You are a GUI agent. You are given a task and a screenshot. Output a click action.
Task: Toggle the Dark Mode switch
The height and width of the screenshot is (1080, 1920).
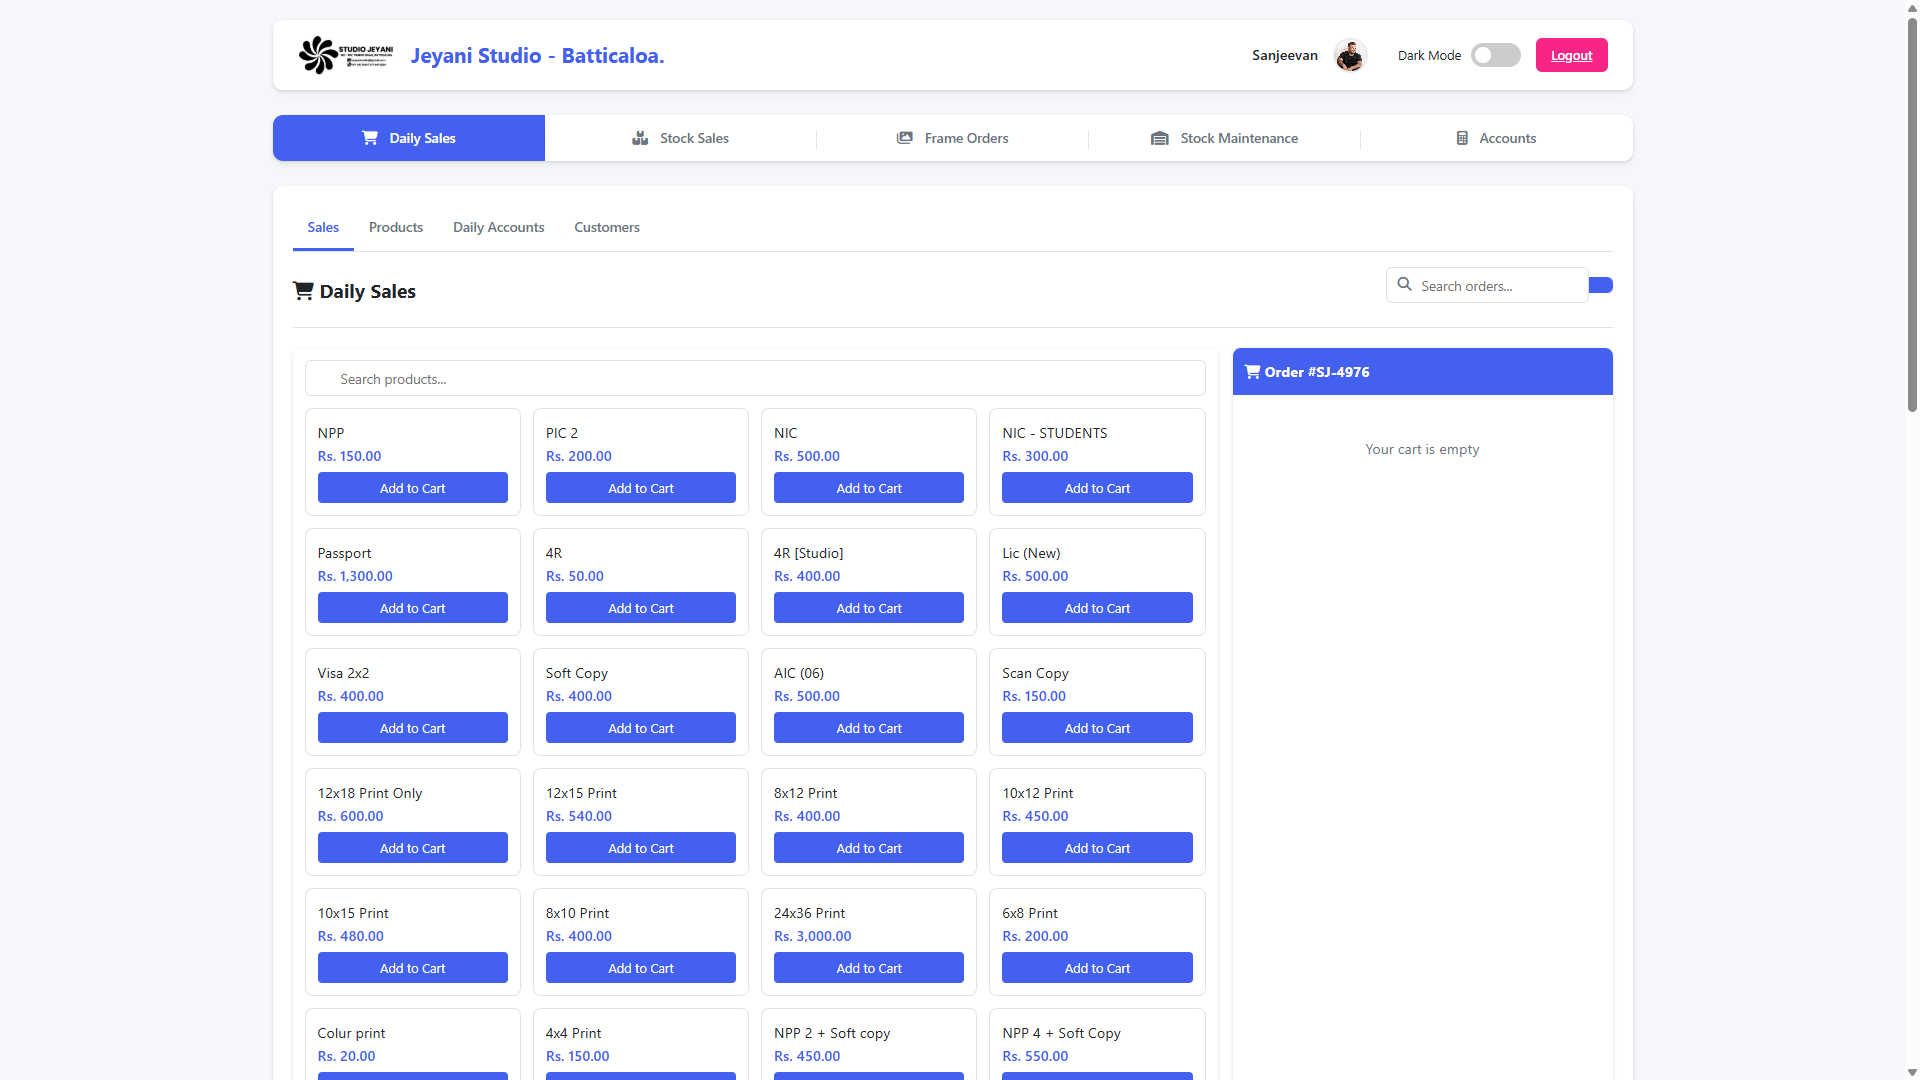point(1495,55)
